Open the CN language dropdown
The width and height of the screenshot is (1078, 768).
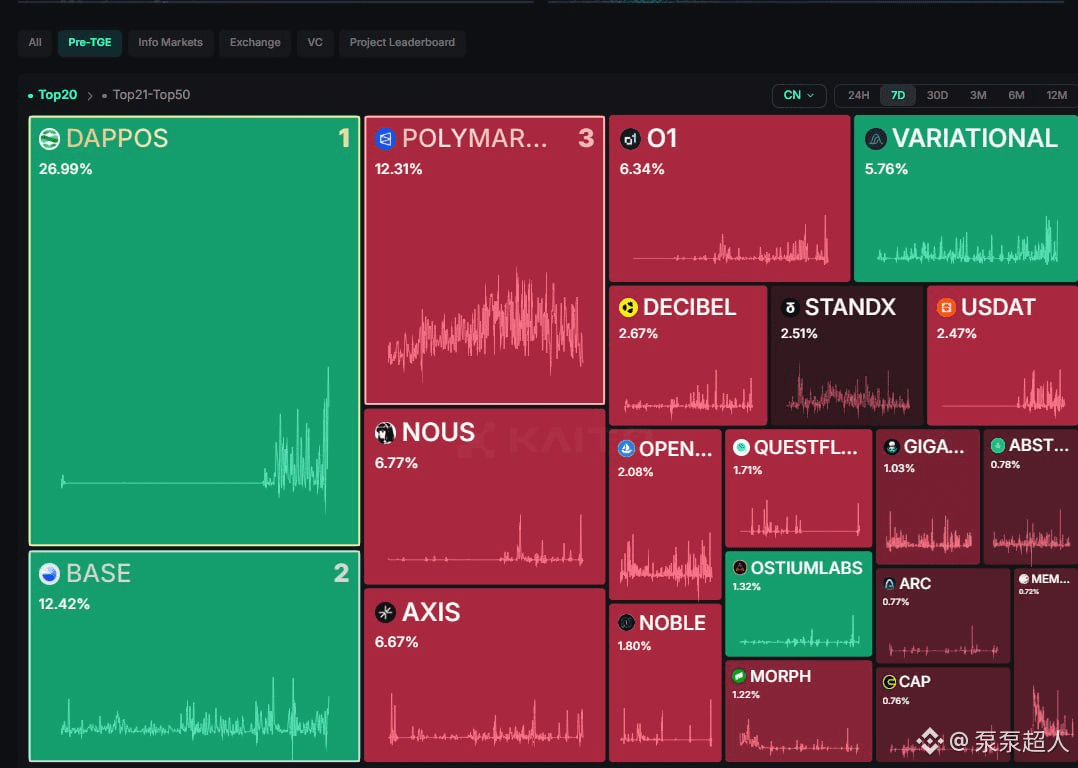click(x=799, y=96)
